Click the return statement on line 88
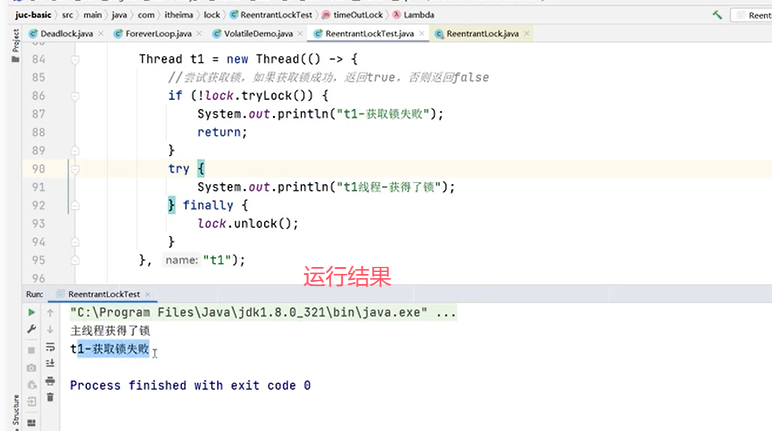The width and height of the screenshot is (772, 431). 222,132
